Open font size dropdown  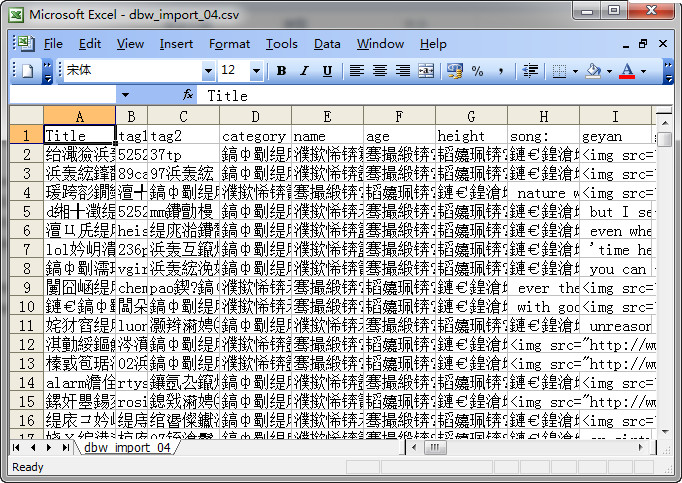[257, 70]
